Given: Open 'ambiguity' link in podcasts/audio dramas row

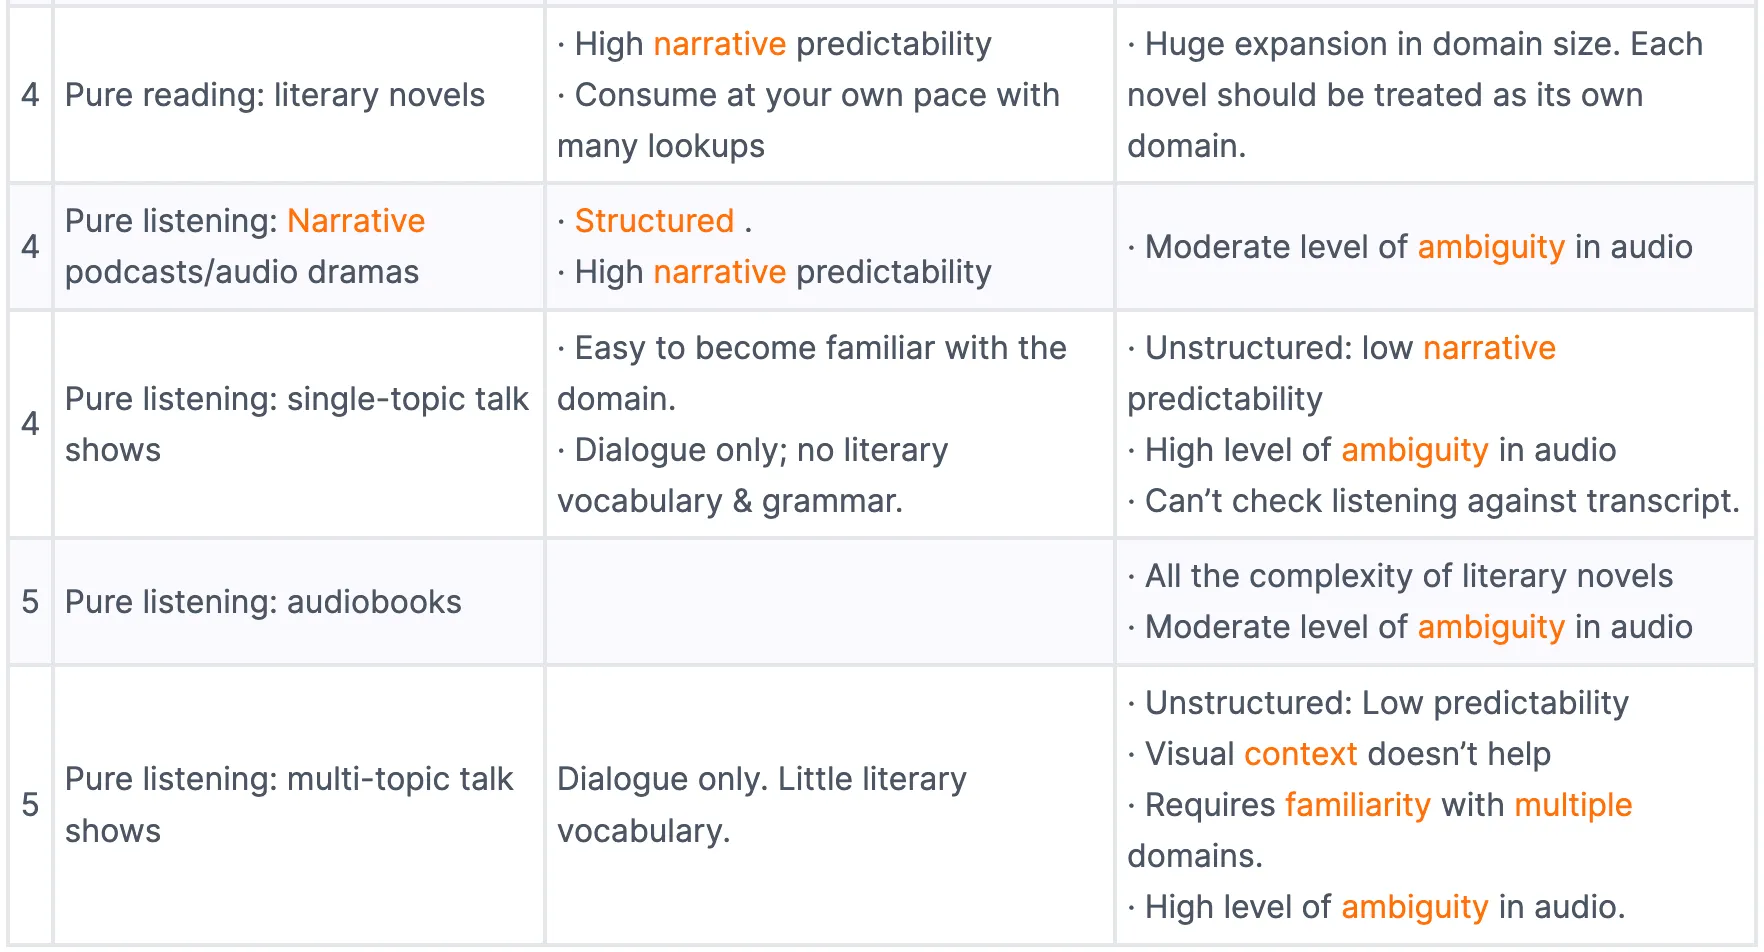Looking at the screenshot, I should click(1491, 247).
